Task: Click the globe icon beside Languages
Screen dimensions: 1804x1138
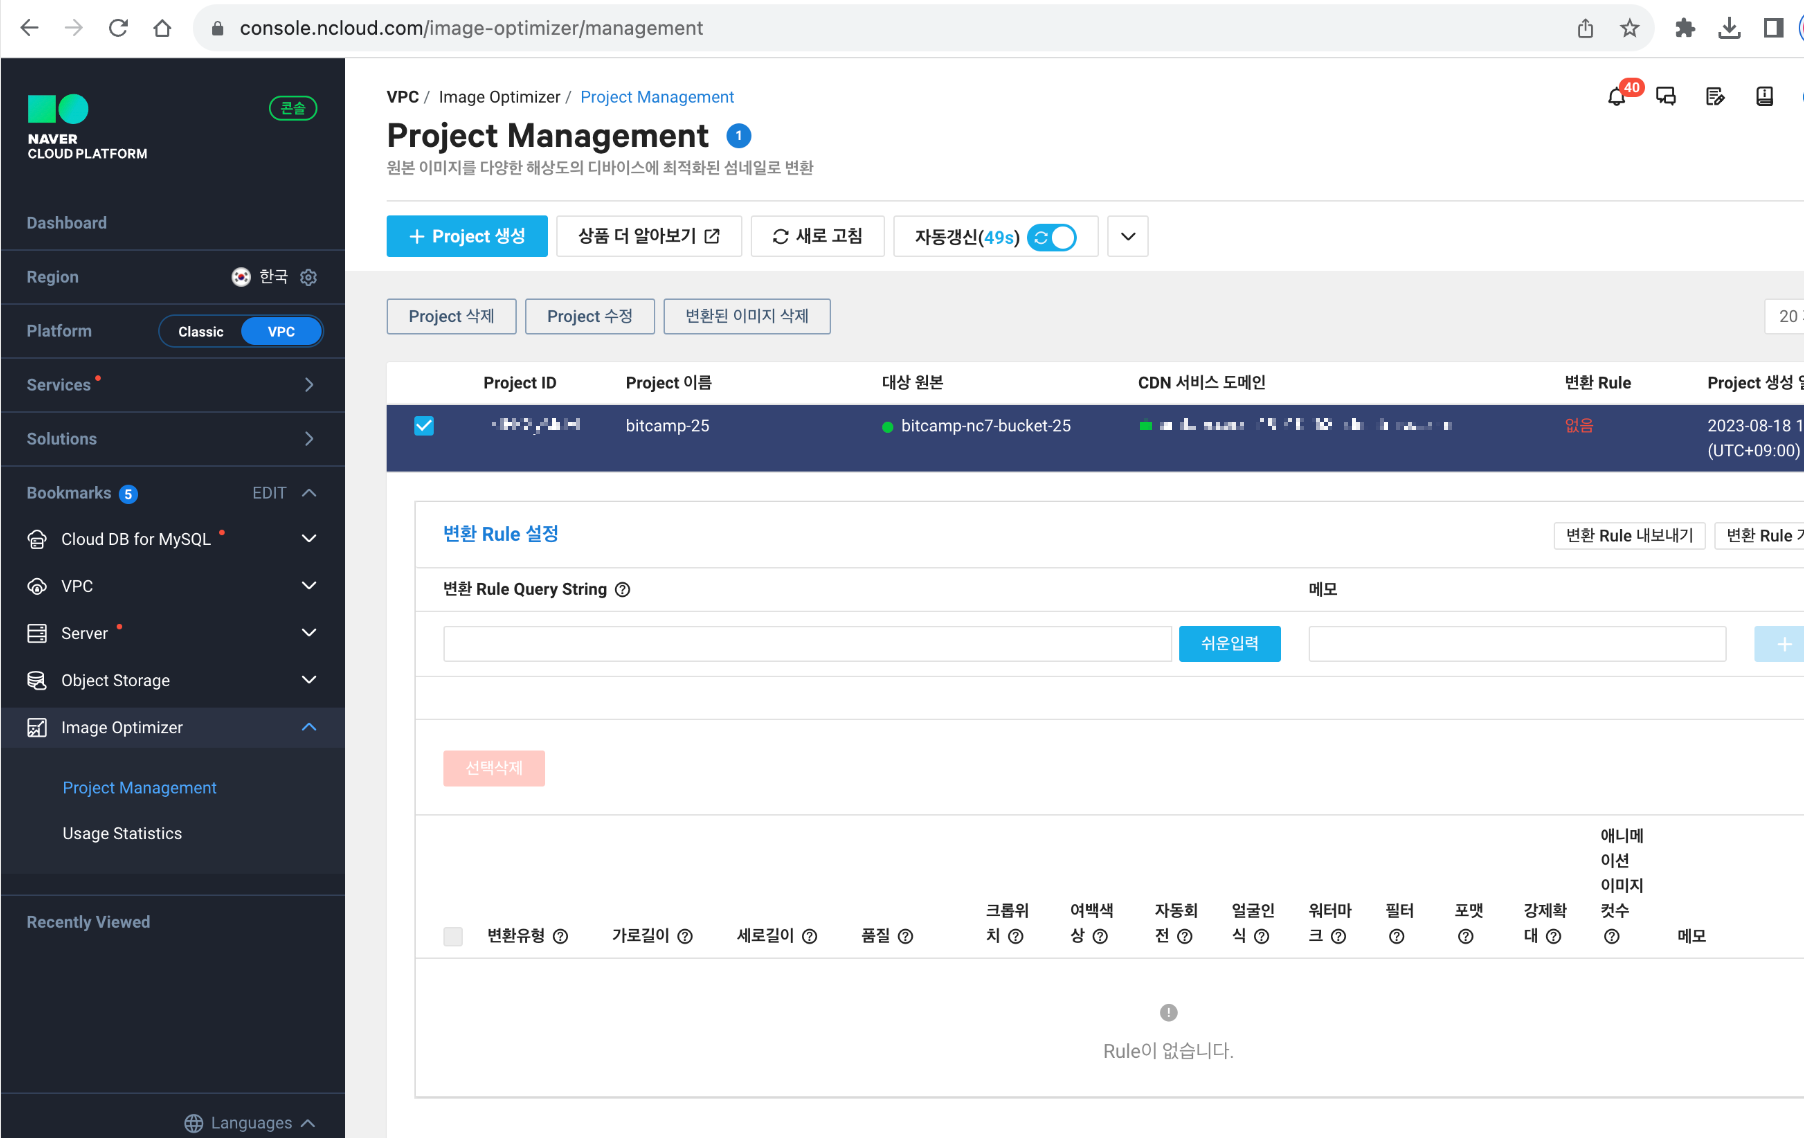Action: (x=194, y=1123)
